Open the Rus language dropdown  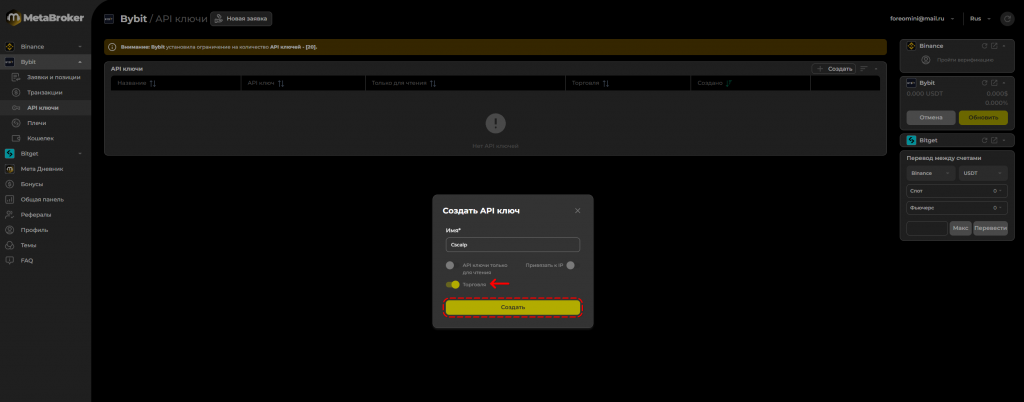click(x=980, y=19)
